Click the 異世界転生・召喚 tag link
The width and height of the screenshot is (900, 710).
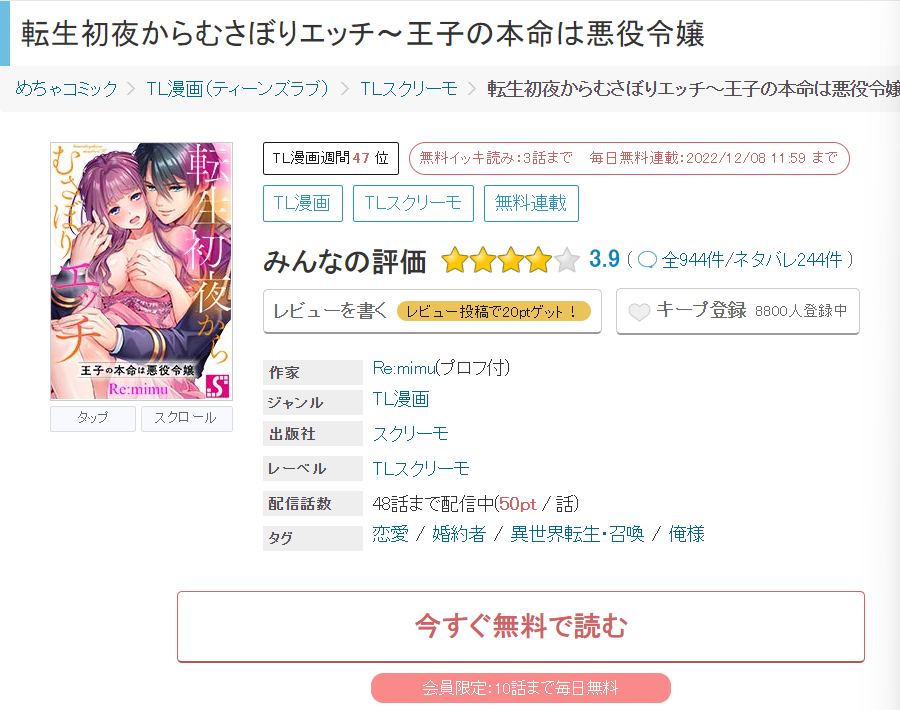click(577, 534)
